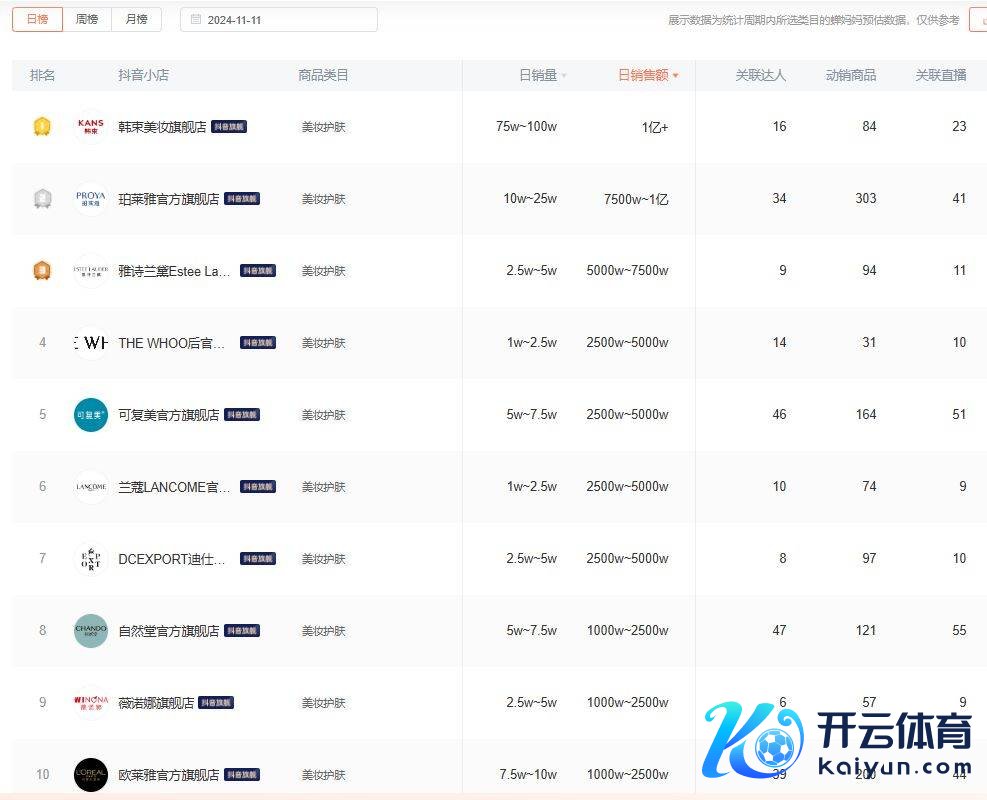This screenshot has width=987, height=800.
Task: Open the 可复美 teal shop logo
Action: click(x=91, y=415)
